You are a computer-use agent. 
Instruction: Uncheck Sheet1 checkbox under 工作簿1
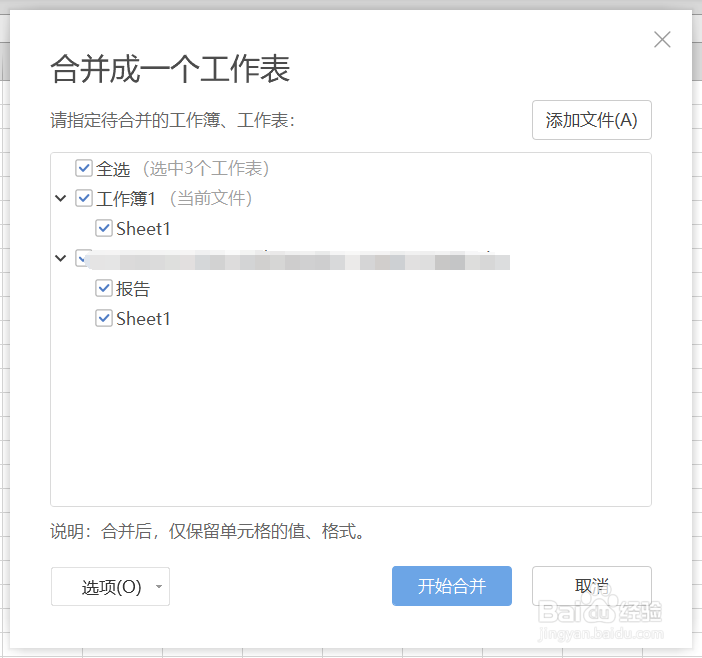coord(104,228)
